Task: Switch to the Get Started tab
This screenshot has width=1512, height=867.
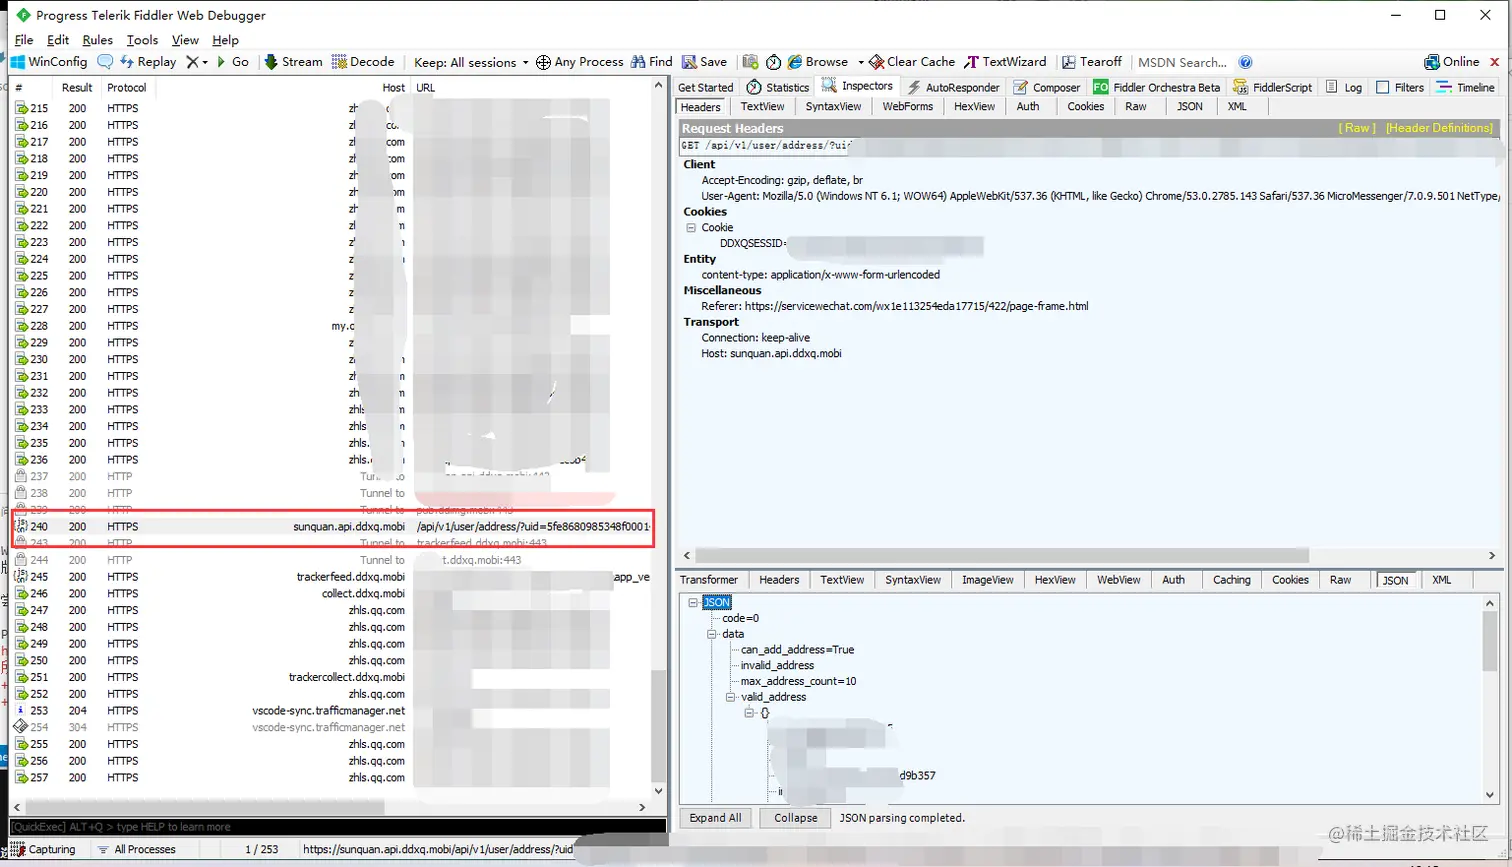Action: tap(706, 87)
